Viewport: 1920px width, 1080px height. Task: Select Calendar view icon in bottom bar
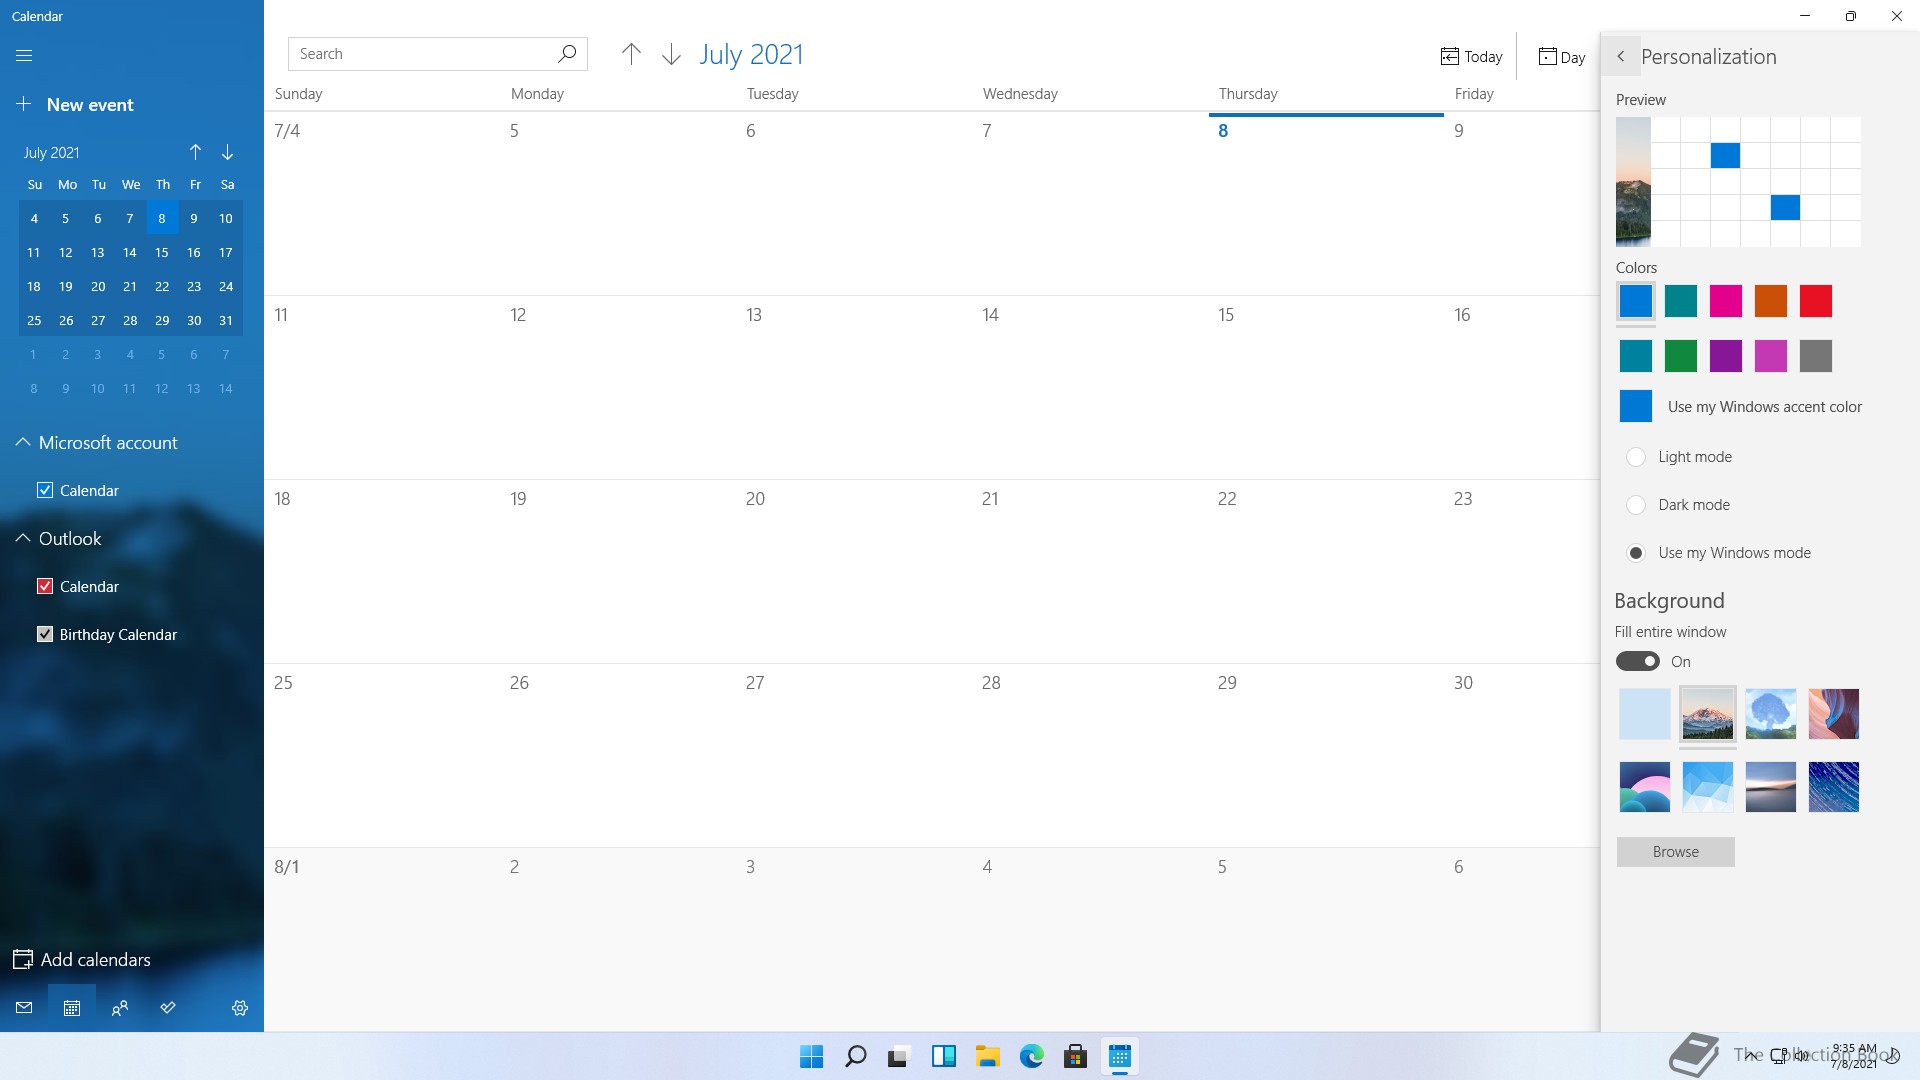coord(72,1008)
